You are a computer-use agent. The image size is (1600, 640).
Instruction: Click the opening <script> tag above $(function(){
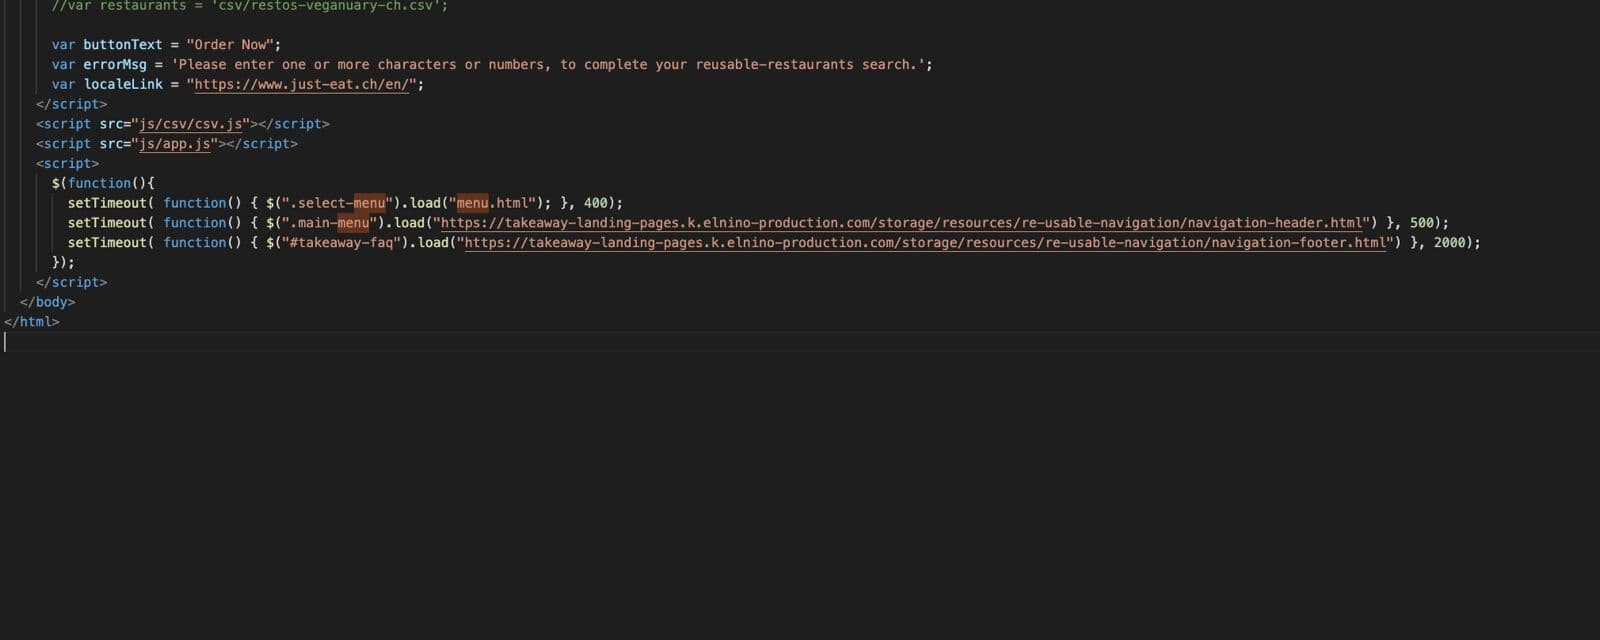click(x=67, y=164)
